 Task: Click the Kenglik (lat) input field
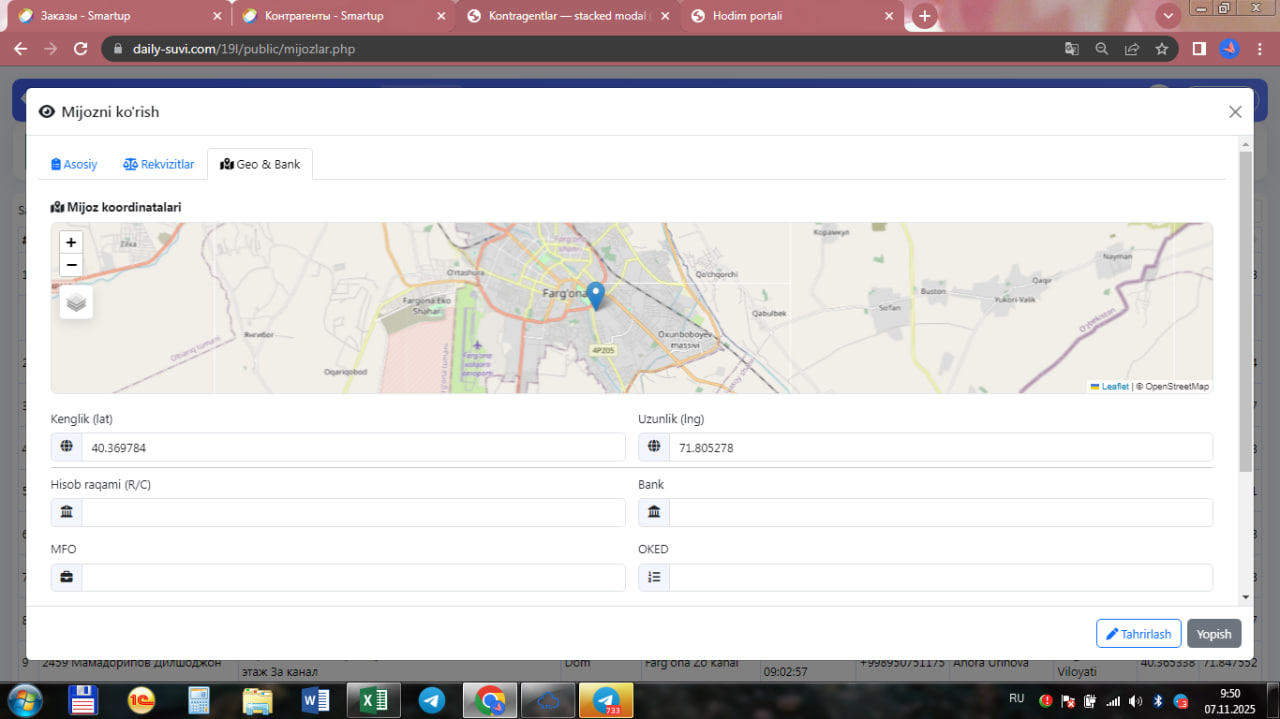(353, 448)
